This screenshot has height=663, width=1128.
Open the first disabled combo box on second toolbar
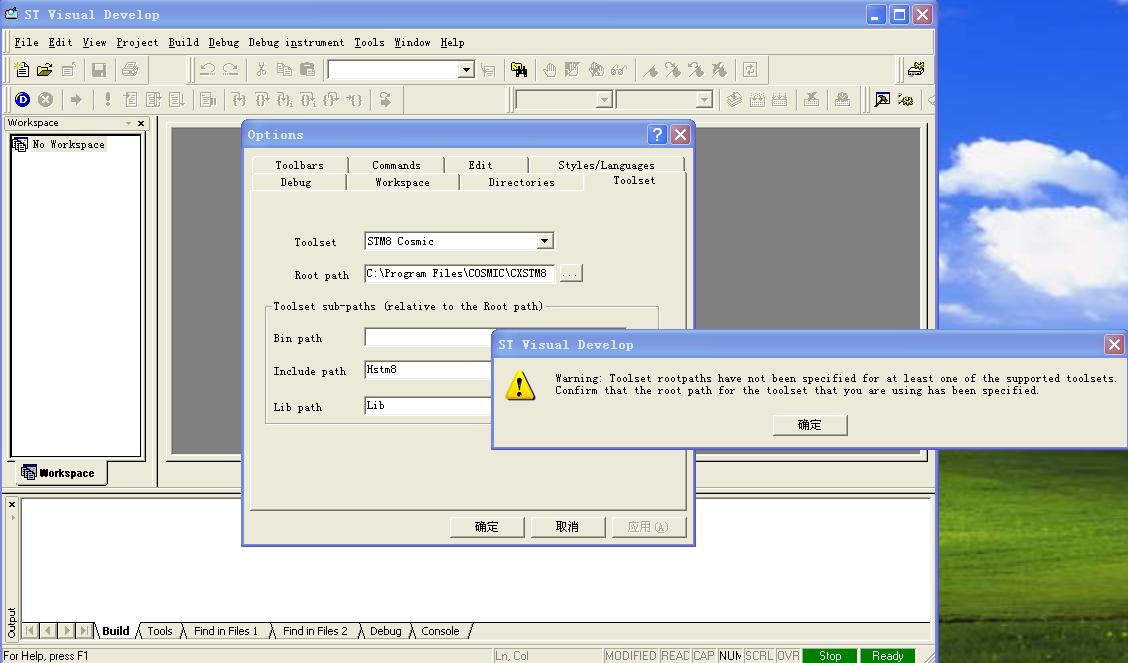coord(604,99)
